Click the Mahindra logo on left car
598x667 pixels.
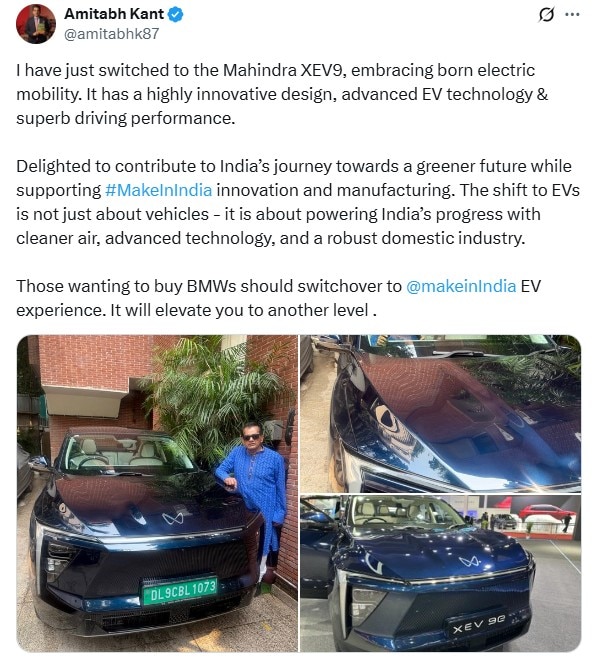173,518
